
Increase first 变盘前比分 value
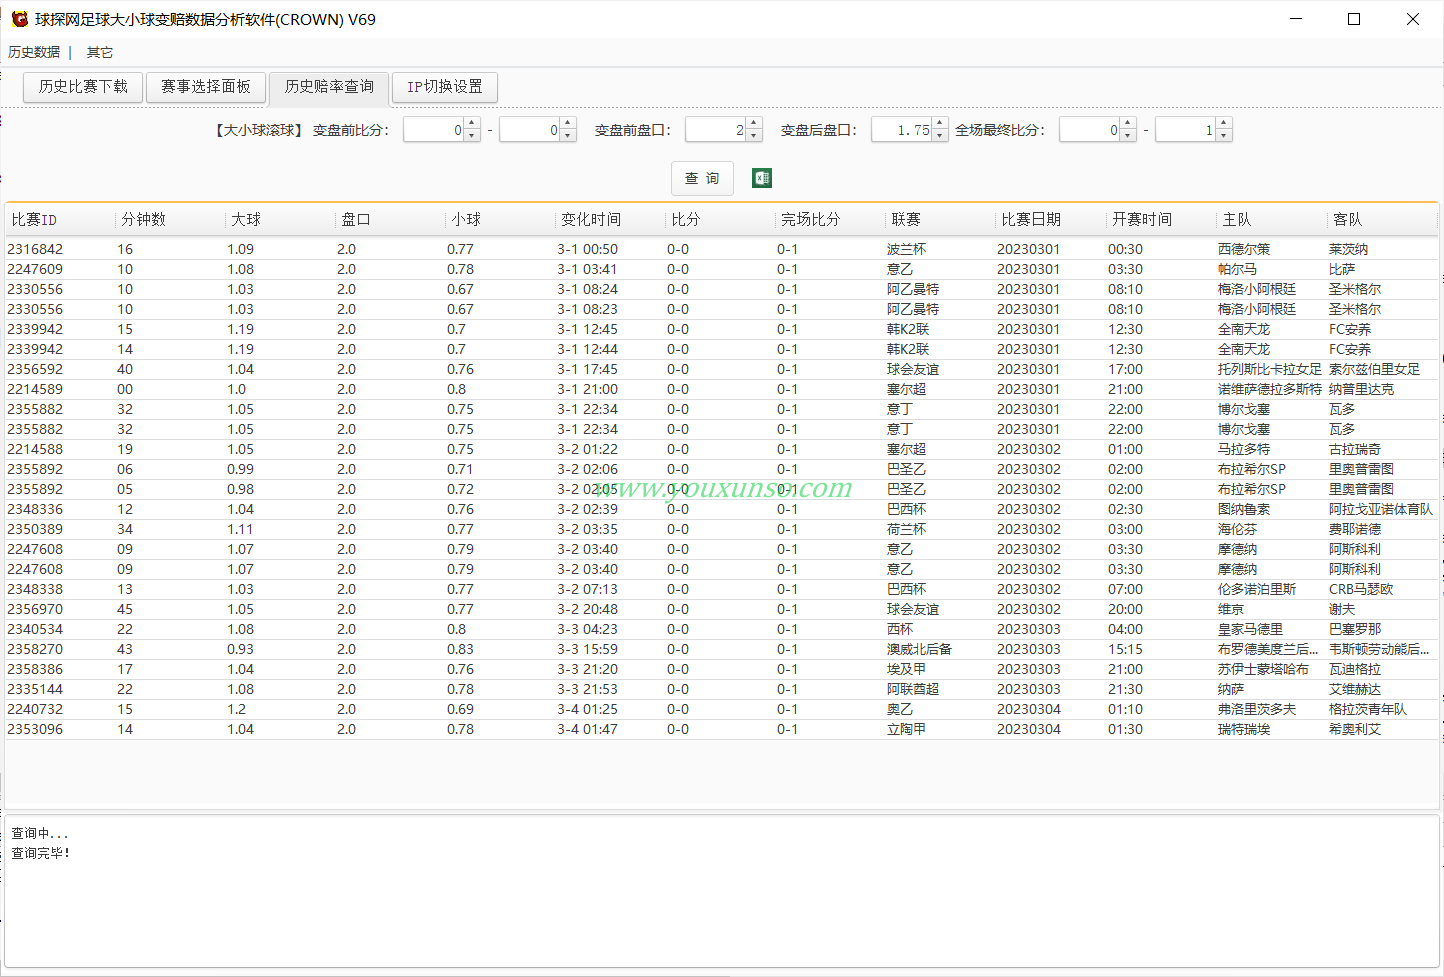472,124
